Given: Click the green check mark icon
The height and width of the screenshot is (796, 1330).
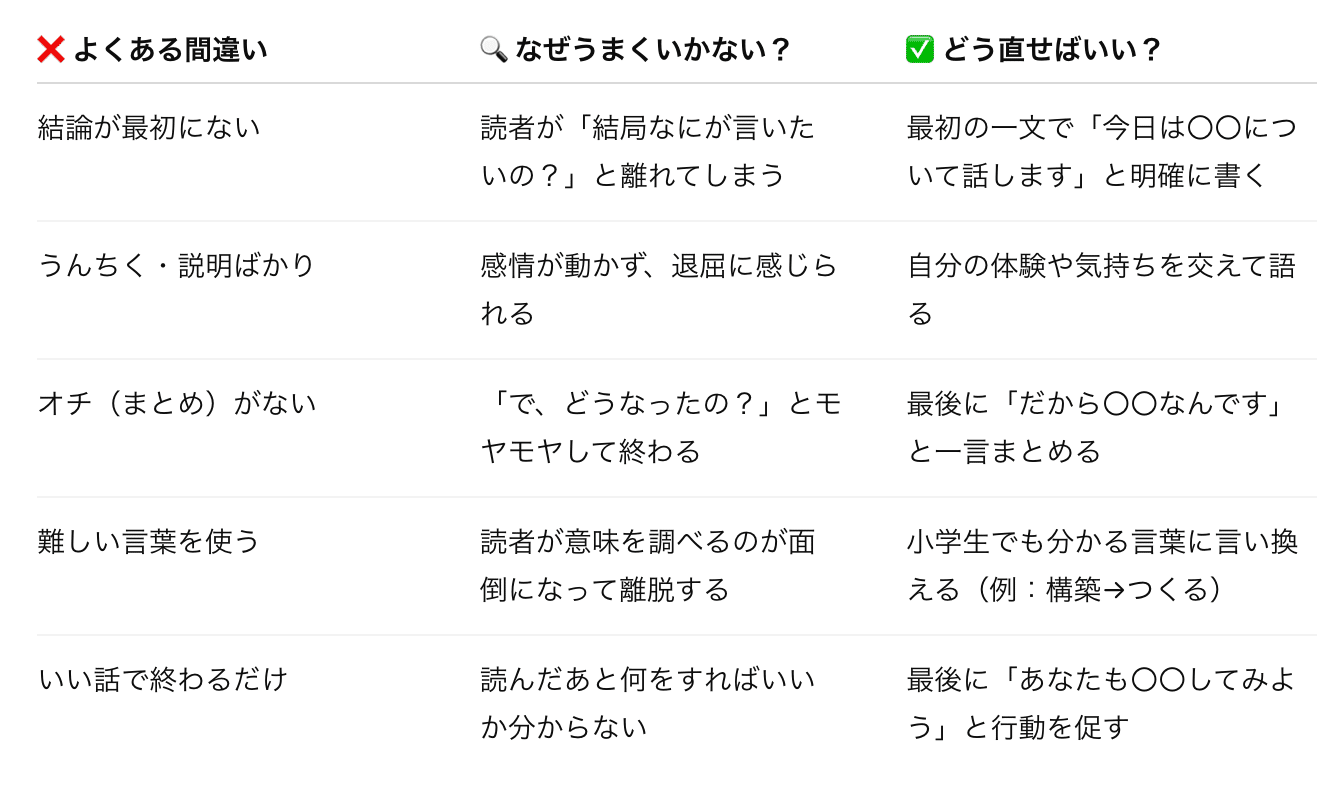Looking at the screenshot, I should click(919, 49).
